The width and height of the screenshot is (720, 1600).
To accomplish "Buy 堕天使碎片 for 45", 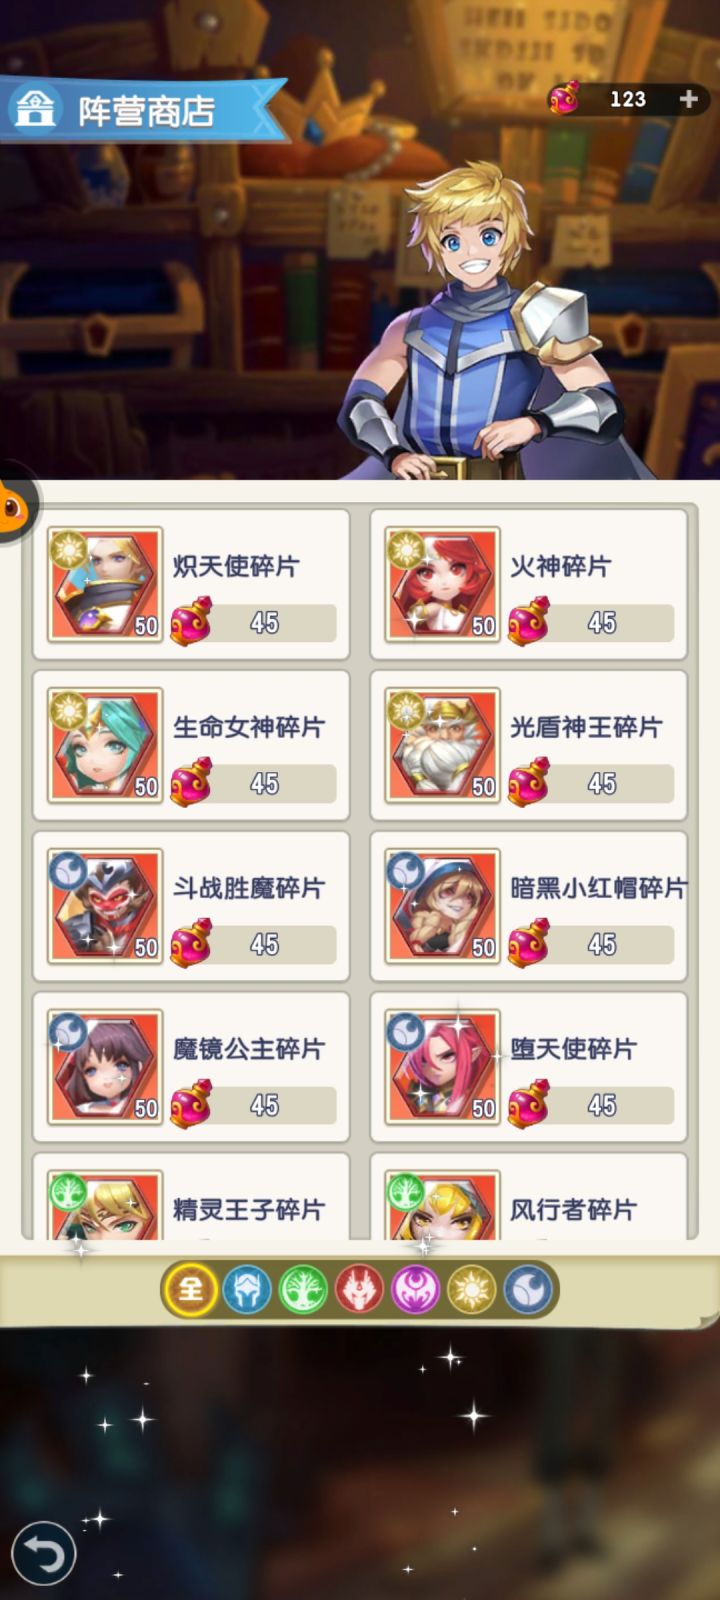I will pos(590,1106).
